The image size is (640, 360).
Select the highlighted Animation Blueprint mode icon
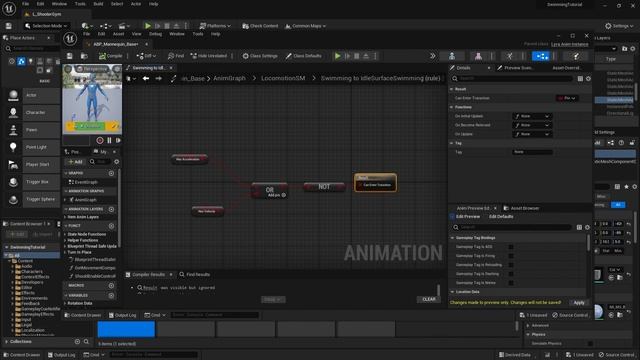click(540, 56)
